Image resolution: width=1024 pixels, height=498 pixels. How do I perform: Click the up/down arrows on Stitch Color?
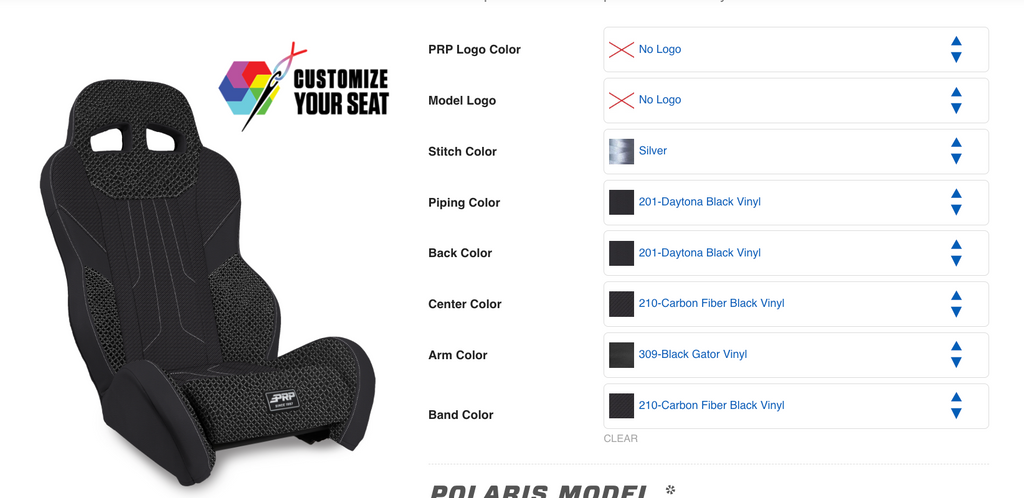coord(956,151)
